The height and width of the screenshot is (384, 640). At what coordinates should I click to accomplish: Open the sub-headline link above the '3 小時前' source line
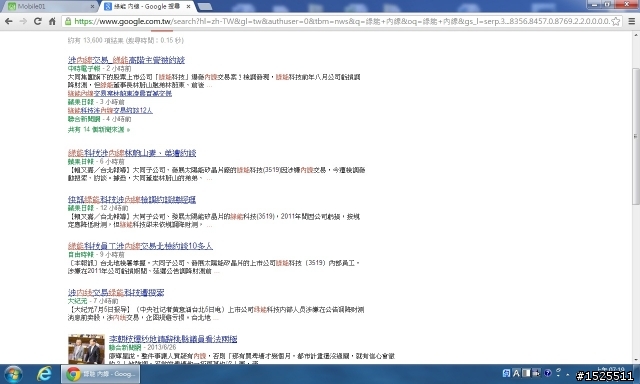coord(120,93)
